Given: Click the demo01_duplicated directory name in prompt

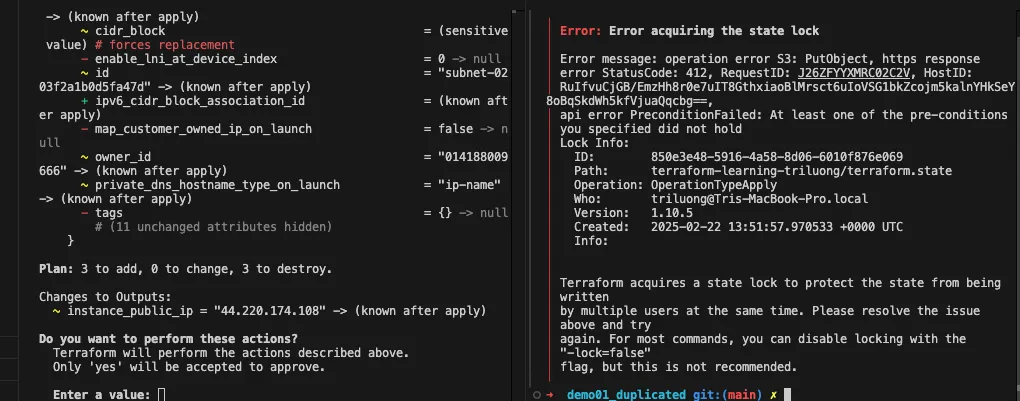Looking at the screenshot, I should coord(627,394).
